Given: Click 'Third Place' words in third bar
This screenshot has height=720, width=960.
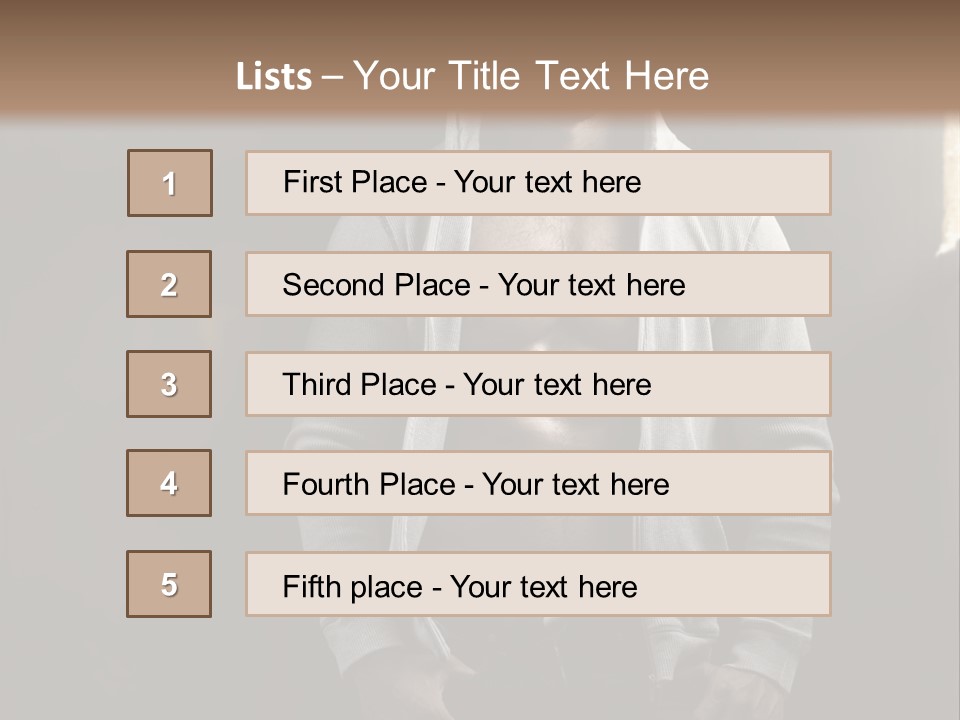Looking at the screenshot, I should tap(359, 385).
